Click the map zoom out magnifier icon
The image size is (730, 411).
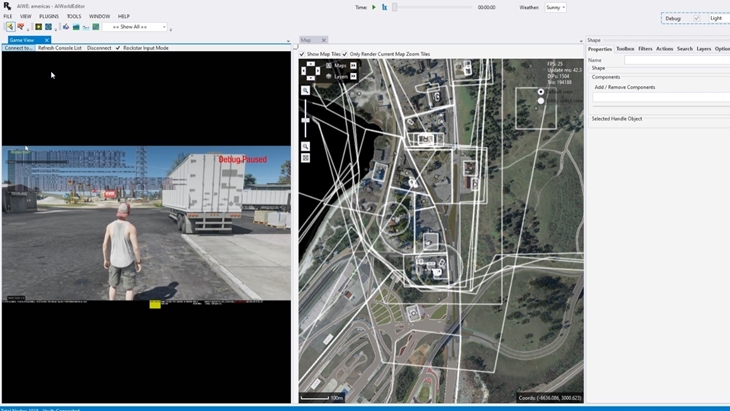point(306,146)
